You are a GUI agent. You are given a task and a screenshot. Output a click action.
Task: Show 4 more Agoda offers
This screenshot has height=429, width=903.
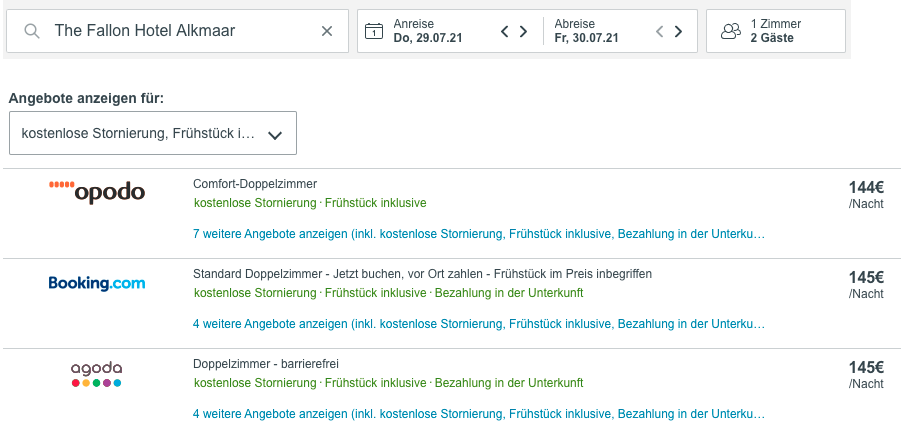pyautogui.click(x=479, y=413)
